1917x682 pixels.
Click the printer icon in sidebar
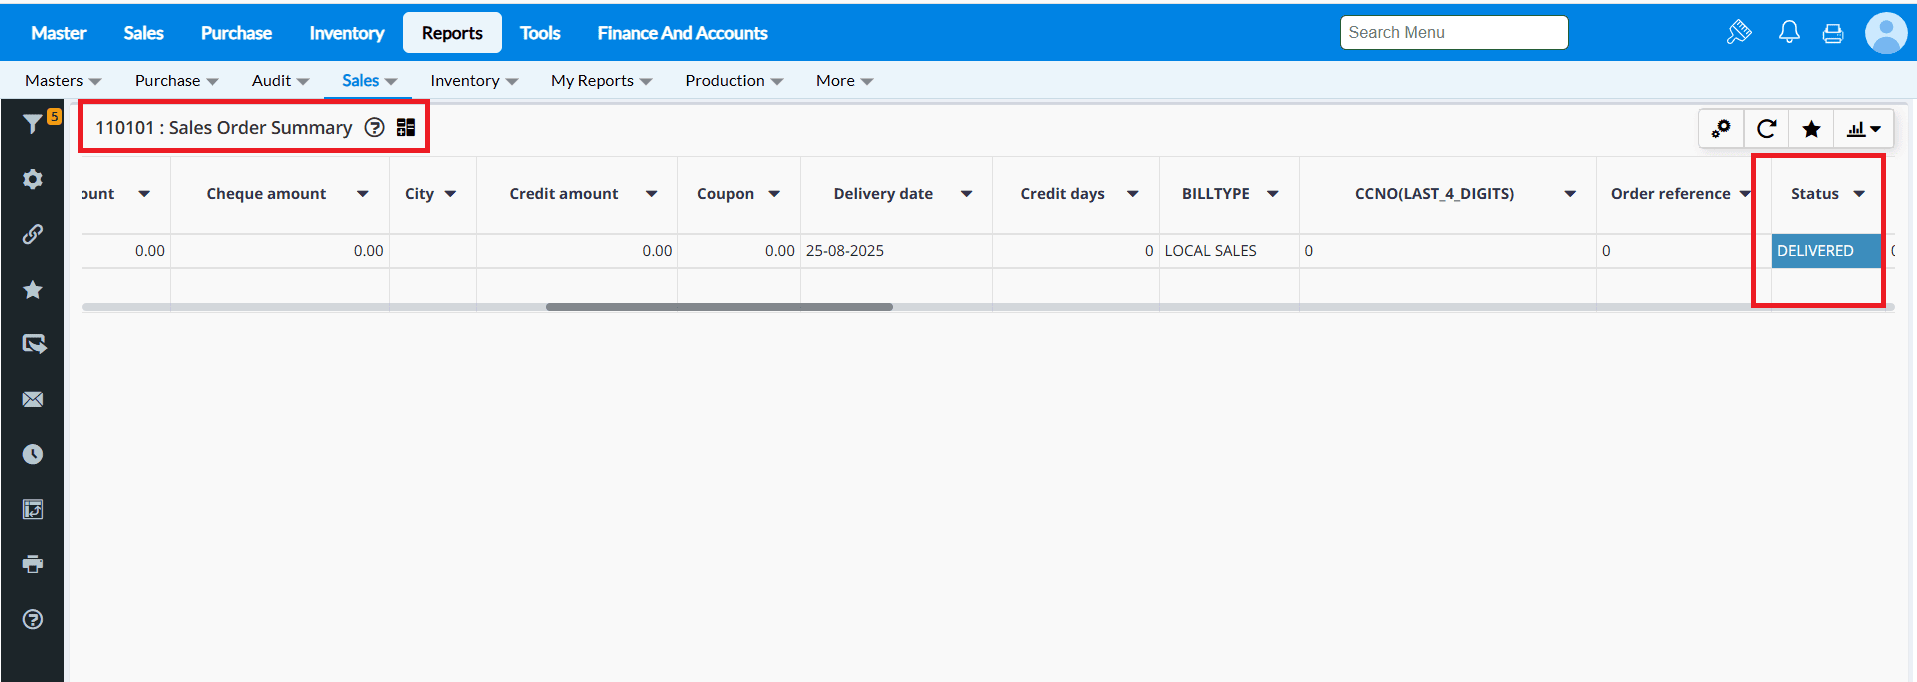33,564
